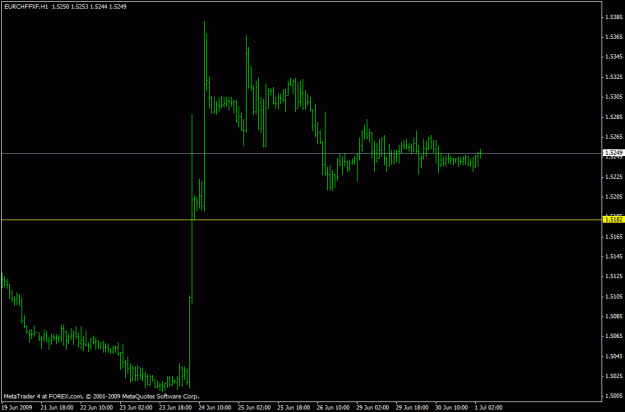625x412 pixels.
Task: Click the 1.5005 price axis label
Action: pos(614,396)
